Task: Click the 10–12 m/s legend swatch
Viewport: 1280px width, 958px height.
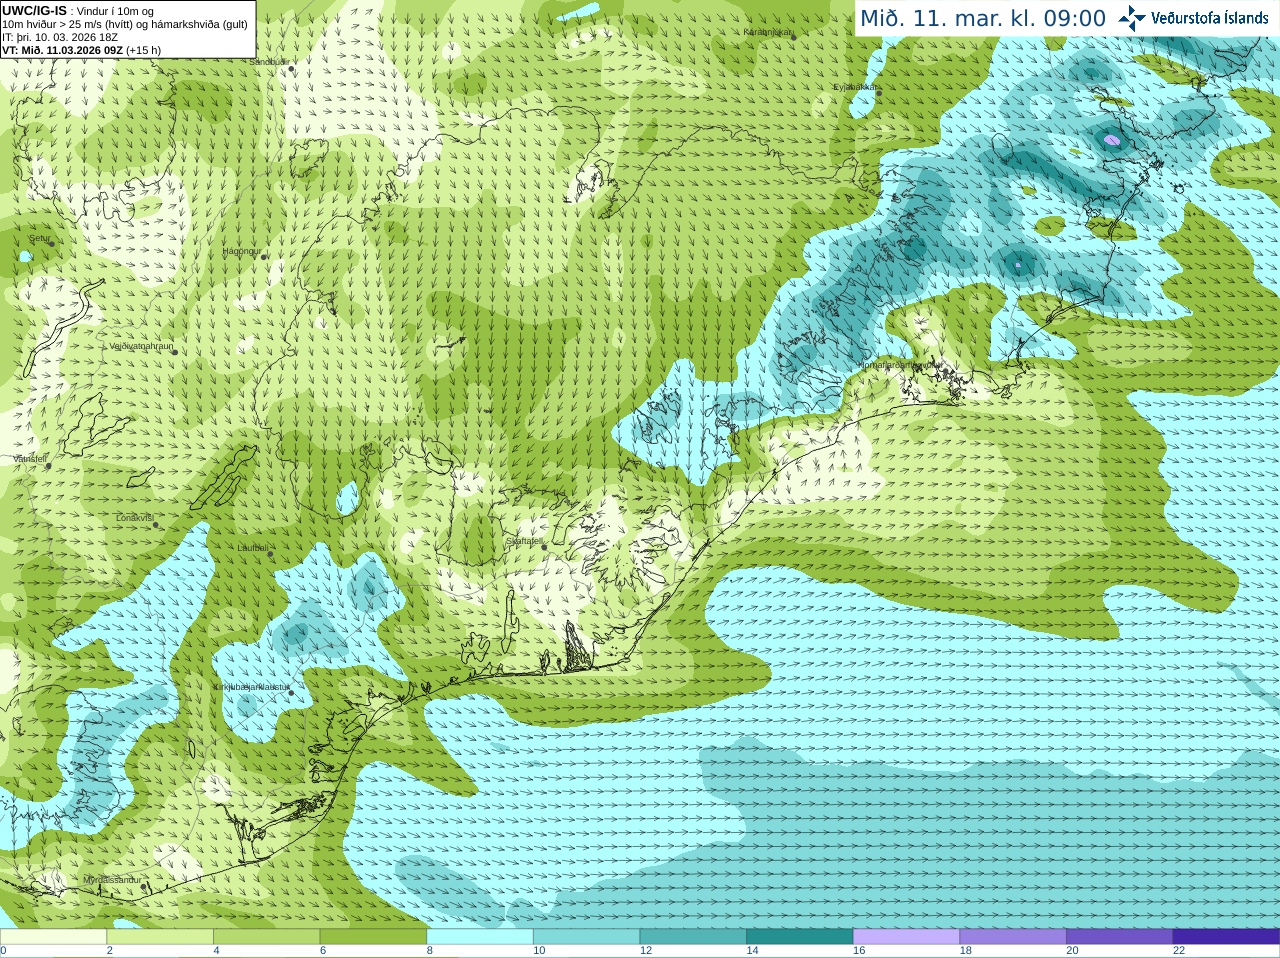Action: point(587,937)
